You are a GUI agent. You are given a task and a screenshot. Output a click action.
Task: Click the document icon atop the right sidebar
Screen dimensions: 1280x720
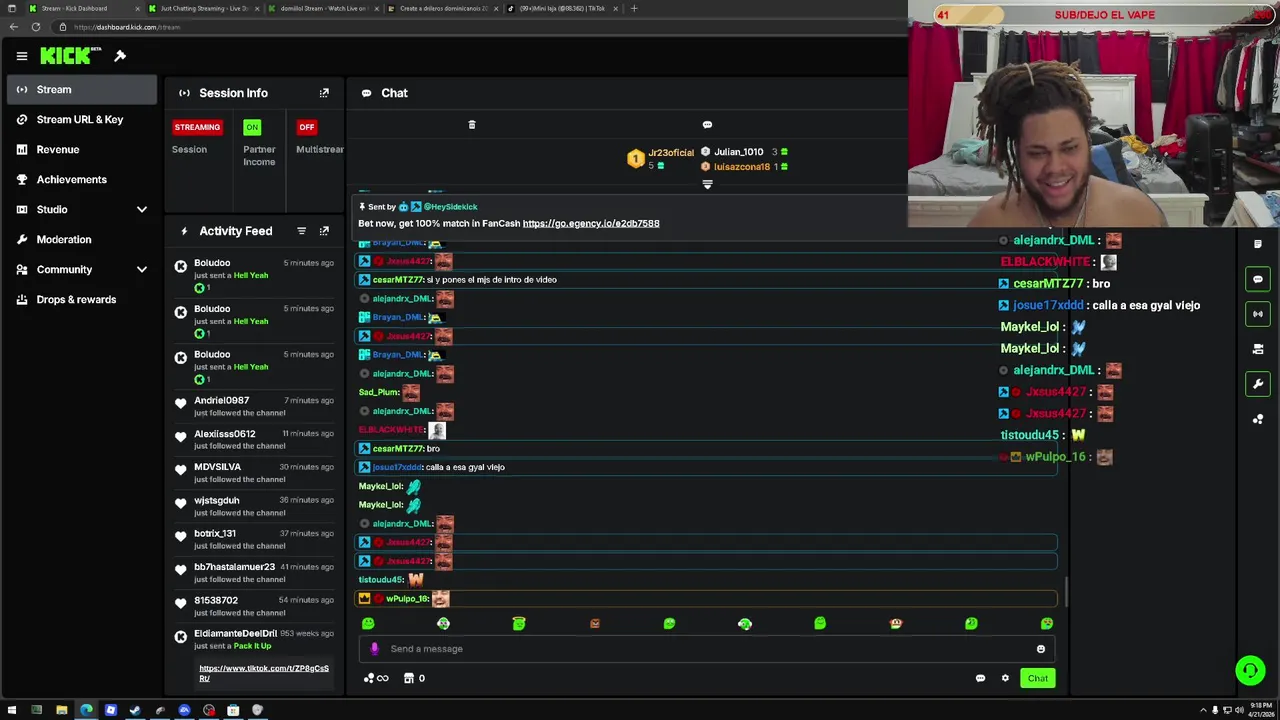pyautogui.click(x=1258, y=244)
